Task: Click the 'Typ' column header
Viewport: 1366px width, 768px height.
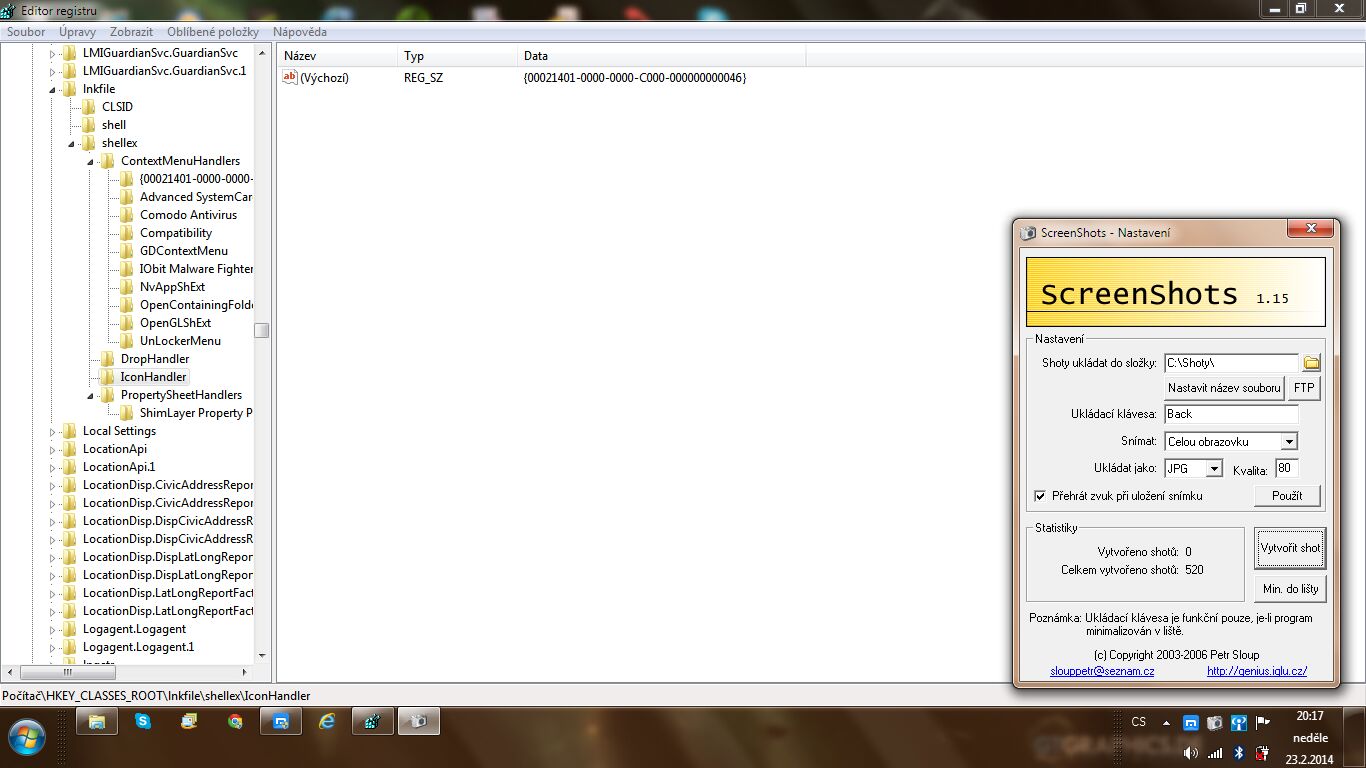Action: coord(457,56)
